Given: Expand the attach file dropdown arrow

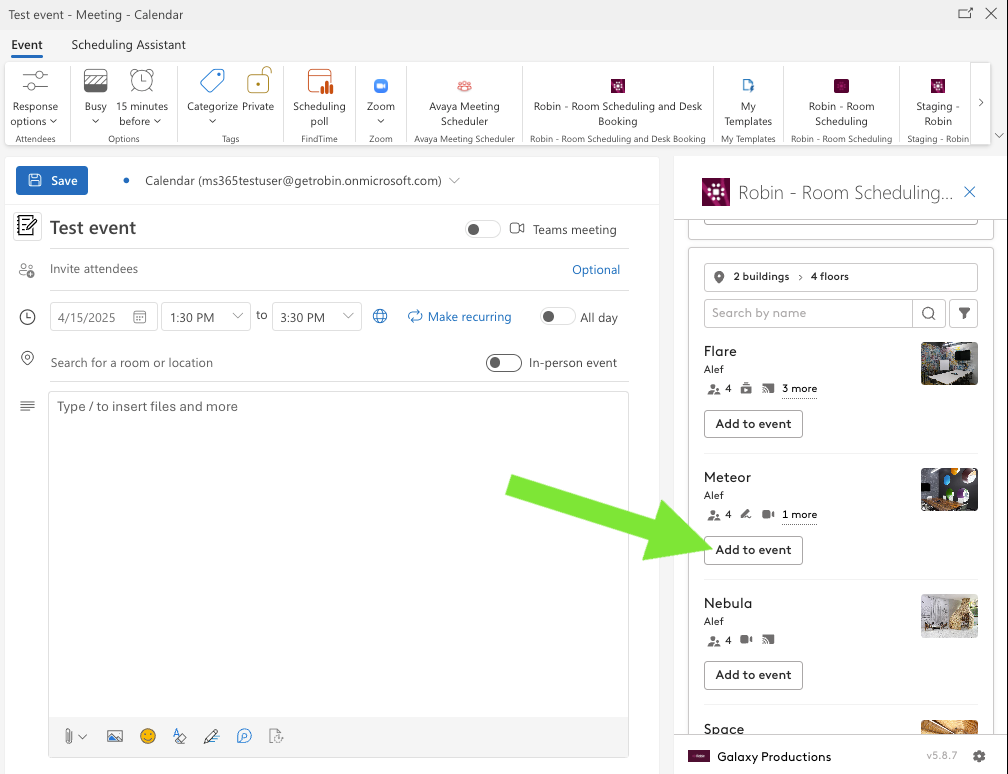Looking at the screenshot, I should click(83, 737).
